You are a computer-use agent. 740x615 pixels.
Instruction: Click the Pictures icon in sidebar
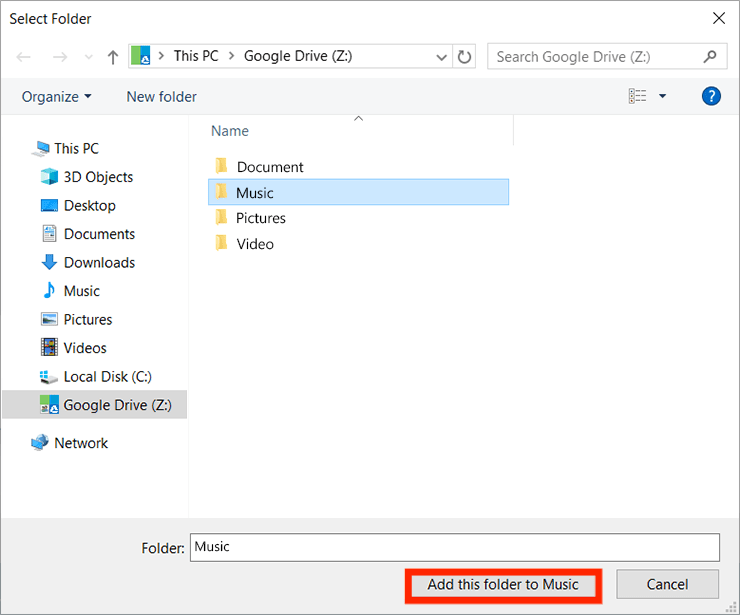click(x=49, y=320)
